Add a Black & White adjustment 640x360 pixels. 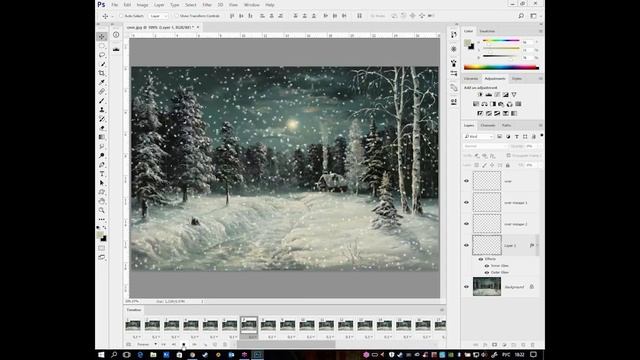[x=493, y=104]
